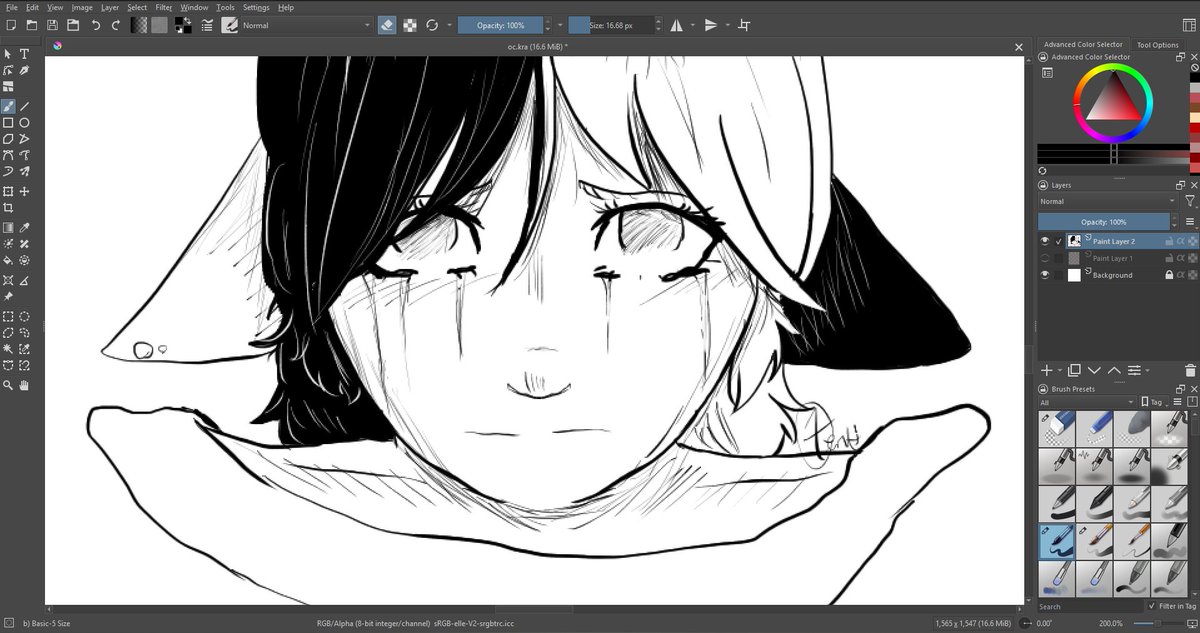Image resolution: width=1200 pixels, height=633 pixels.
Task: Delete the selected layer with trash icon
Action: (1190, 370)
